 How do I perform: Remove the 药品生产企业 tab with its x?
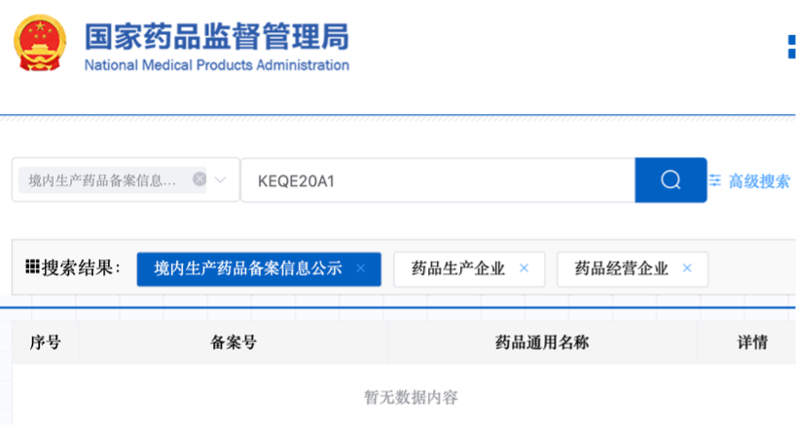pyautogui.click(x=524, y=268)
